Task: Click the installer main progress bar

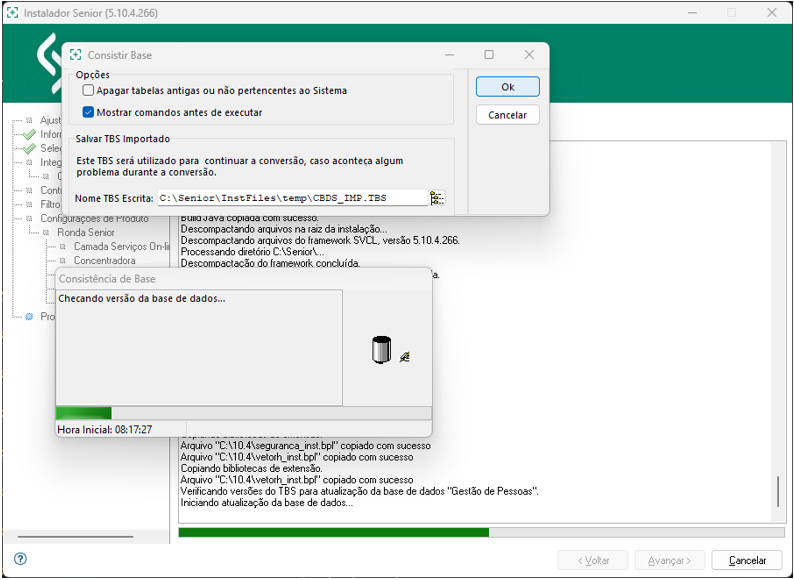Action: (481, 532)
